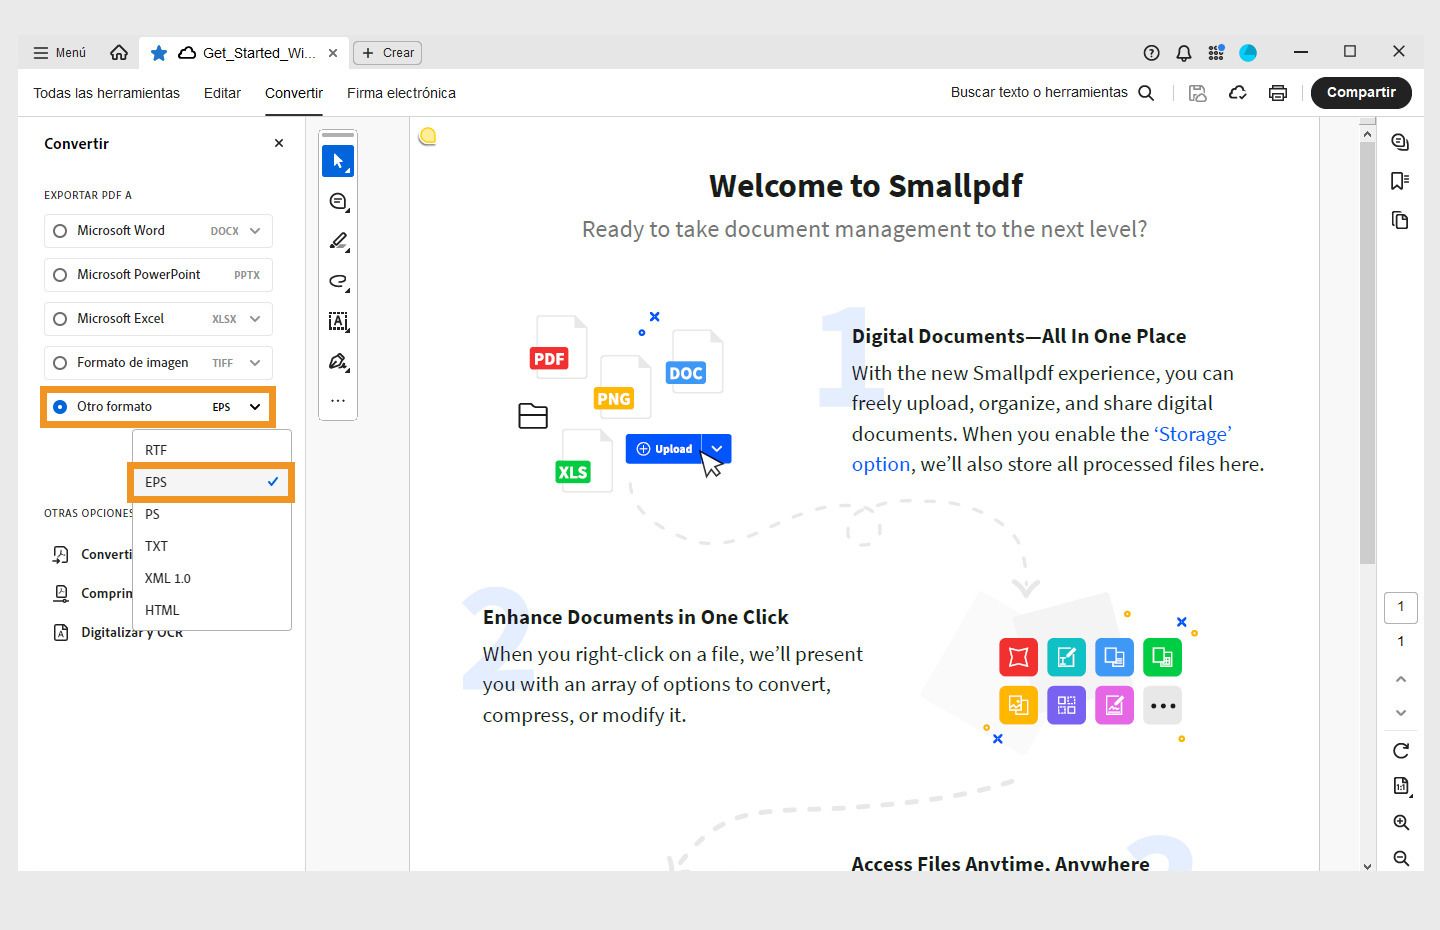
Task: Choose the freehand drawing tool
Action: click(338, 281)
